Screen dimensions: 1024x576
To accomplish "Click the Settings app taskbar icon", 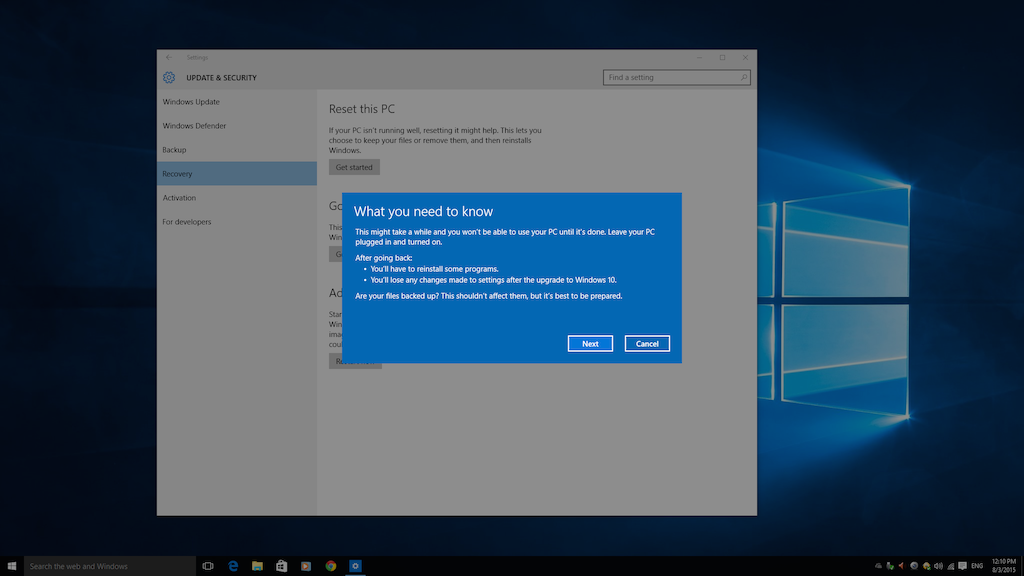I will 355,566.
